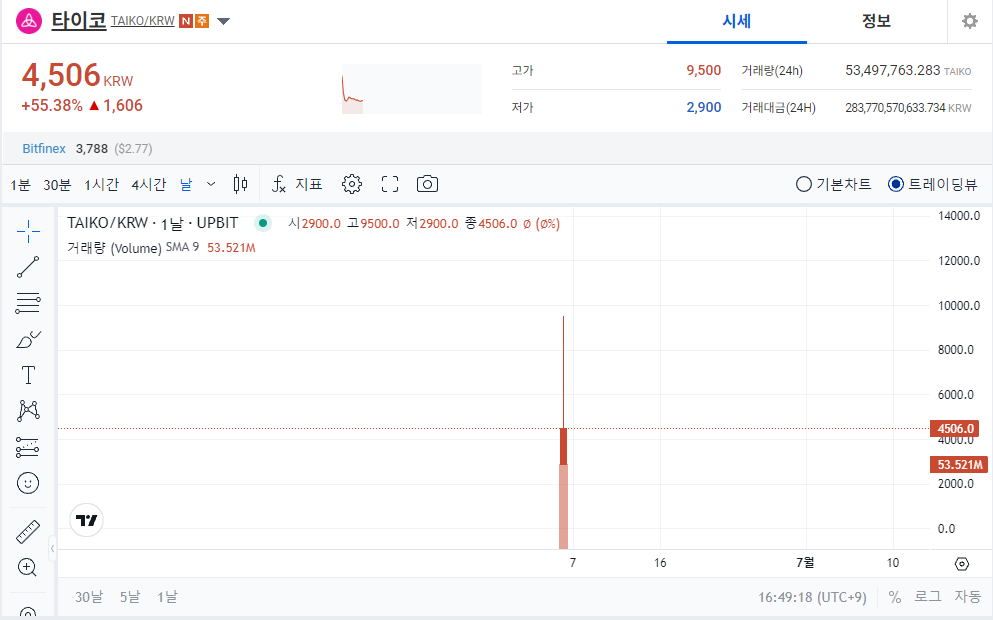Viewport: 993px width, 620px height.
Task: Expand the TAIKO/KRW market selector arrow
Action: (x=223, y=22)
